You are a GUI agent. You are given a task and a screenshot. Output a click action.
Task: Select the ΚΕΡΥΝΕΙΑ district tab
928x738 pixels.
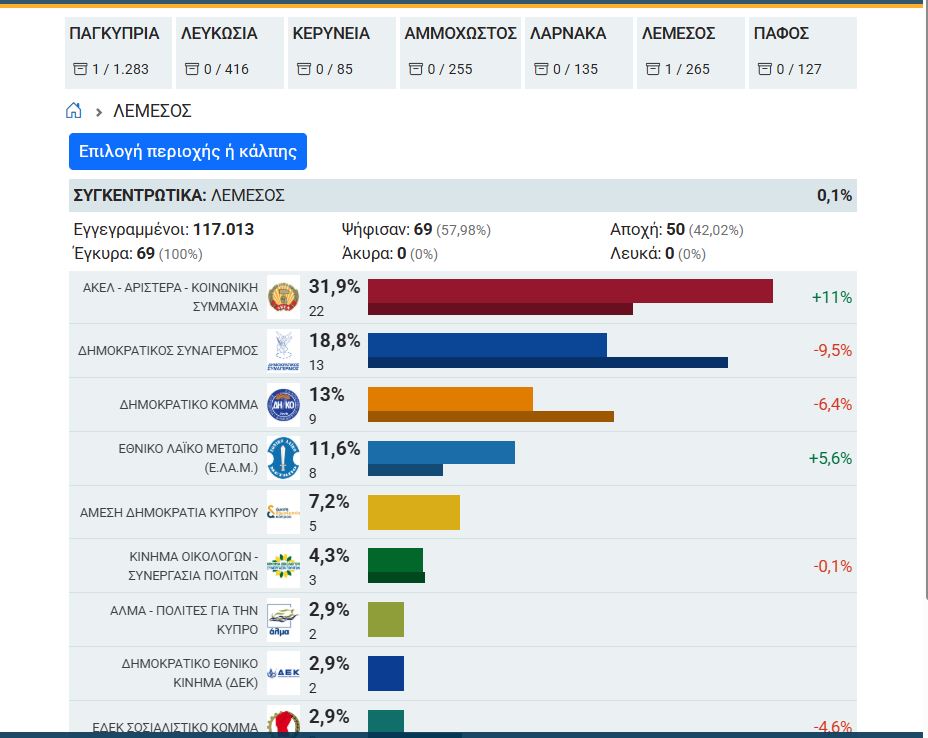(x=341, y=53)
